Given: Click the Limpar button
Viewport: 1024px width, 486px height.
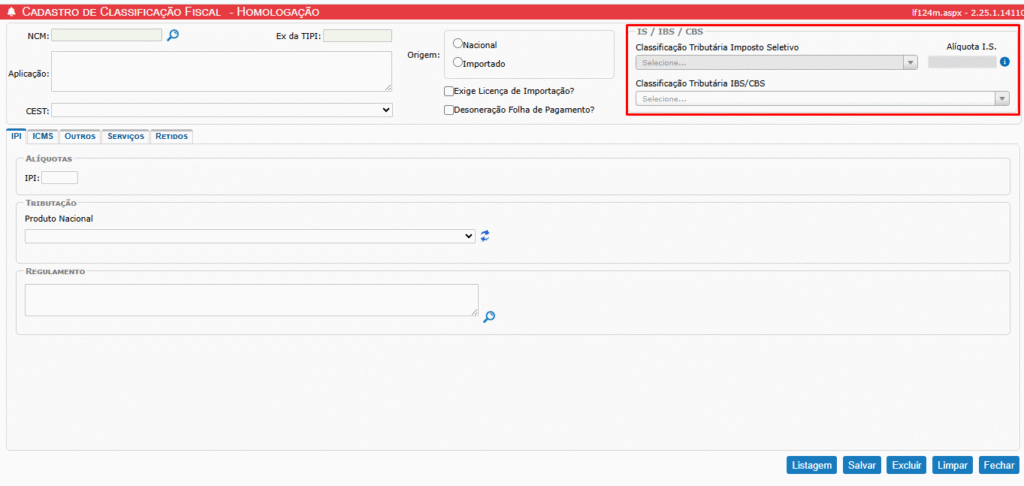Looking at the screenshot, I should click(x=952, y=465).
